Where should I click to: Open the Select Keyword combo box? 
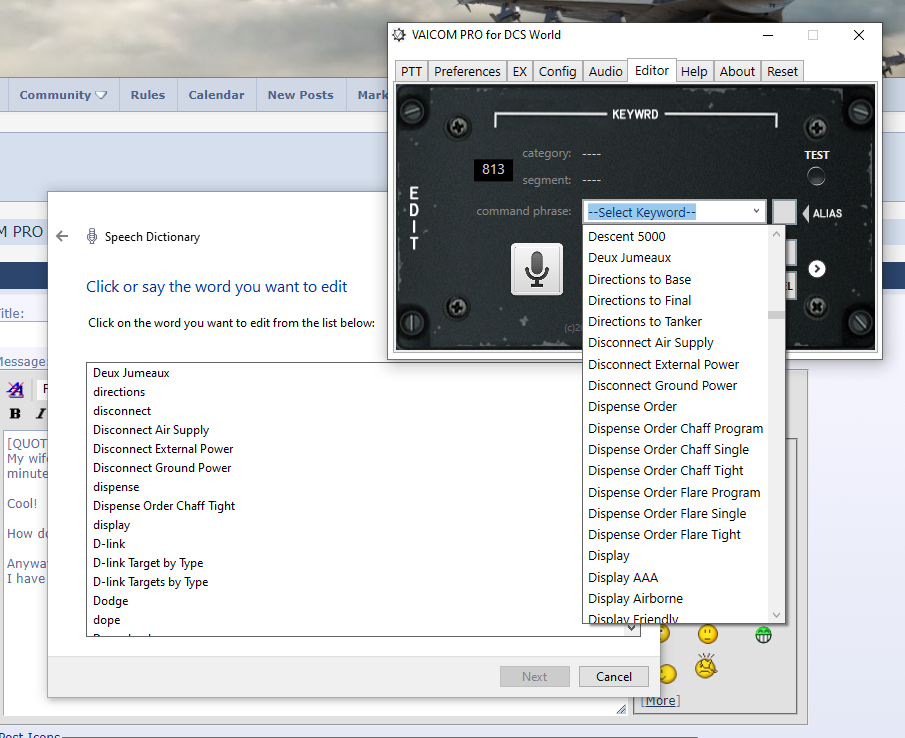pos(674,212)
